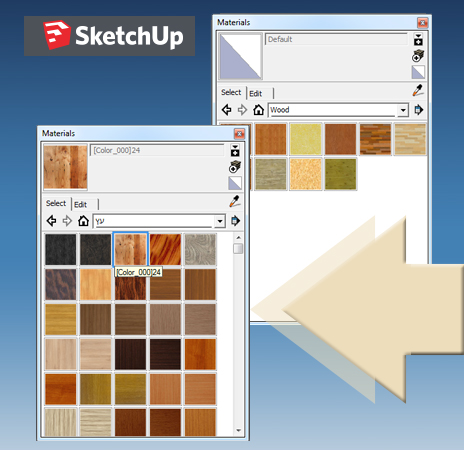Select the gray weathered wood swatch in the Wood library
The width and height of the screenshot is (464, 450).
click(x=271, y=174)
